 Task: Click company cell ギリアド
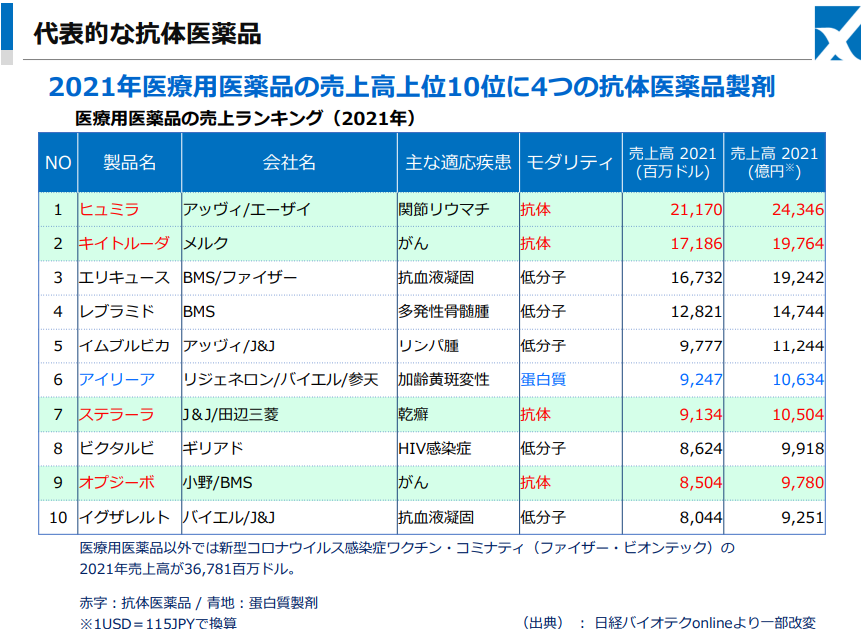click(x=213, y=448)
